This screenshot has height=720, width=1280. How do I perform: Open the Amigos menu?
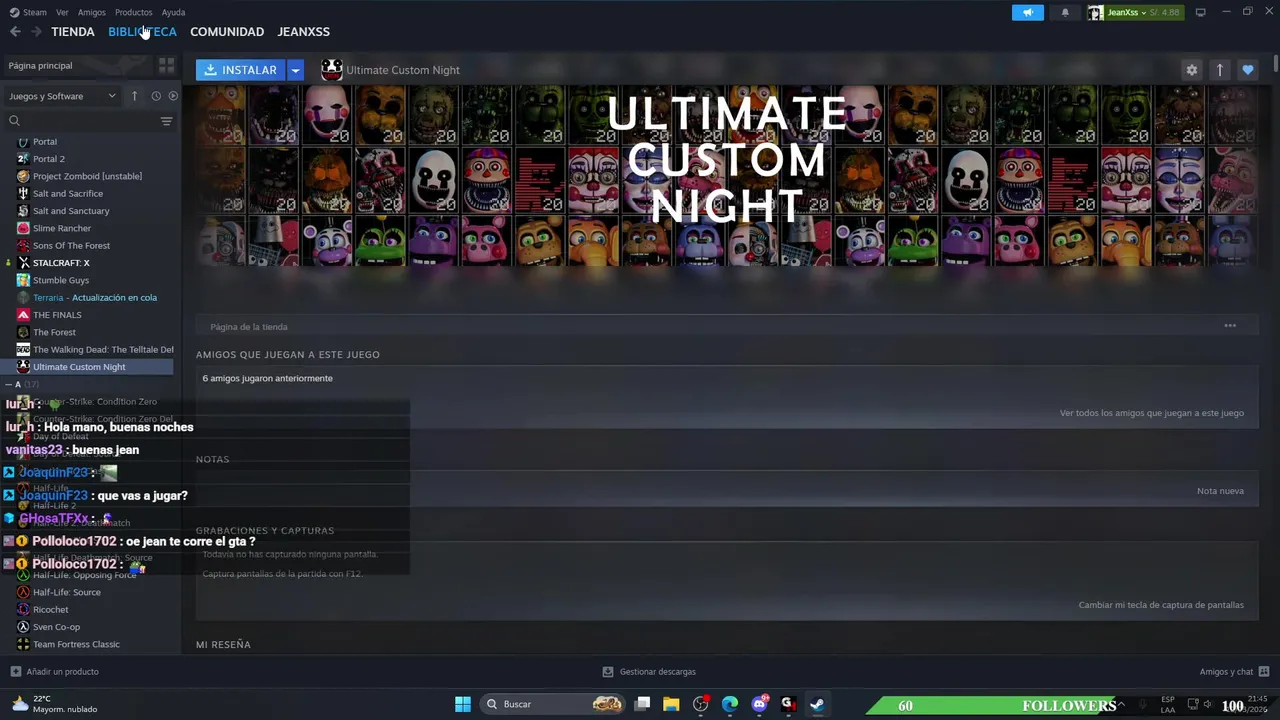coord(92,12)
